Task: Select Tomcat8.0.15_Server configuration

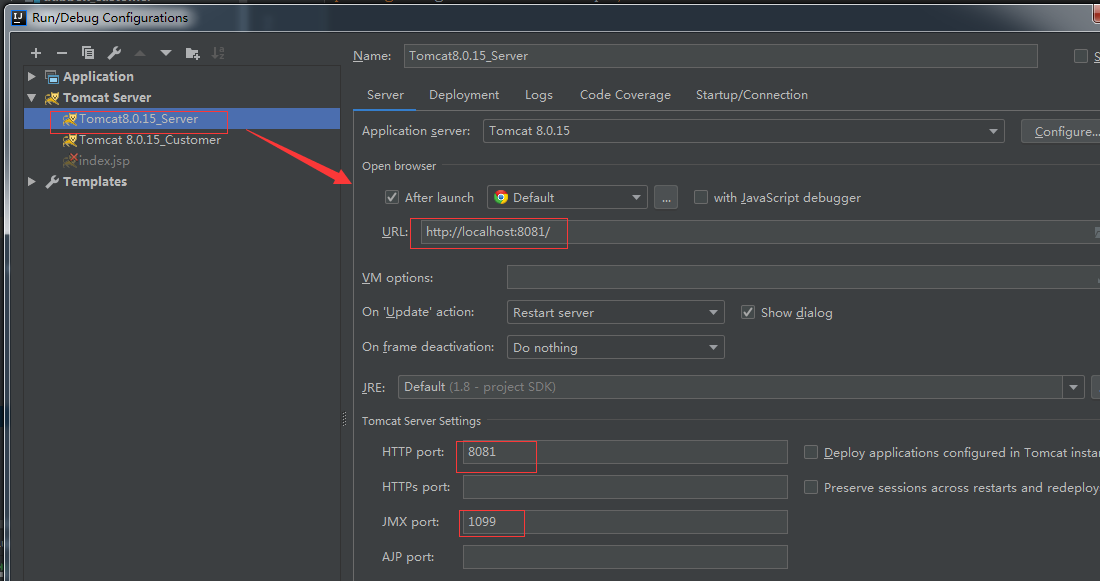Action: 182,119
